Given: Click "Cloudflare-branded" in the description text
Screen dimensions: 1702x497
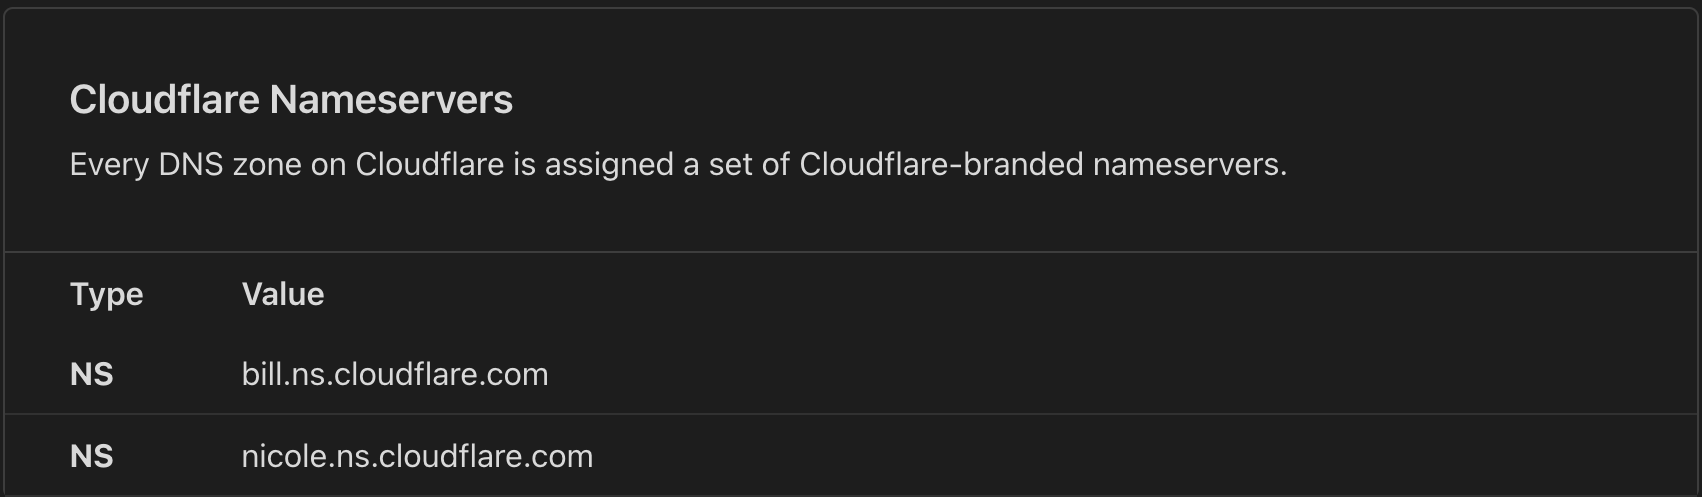Looking at the screenshot, I should (941, 164).
